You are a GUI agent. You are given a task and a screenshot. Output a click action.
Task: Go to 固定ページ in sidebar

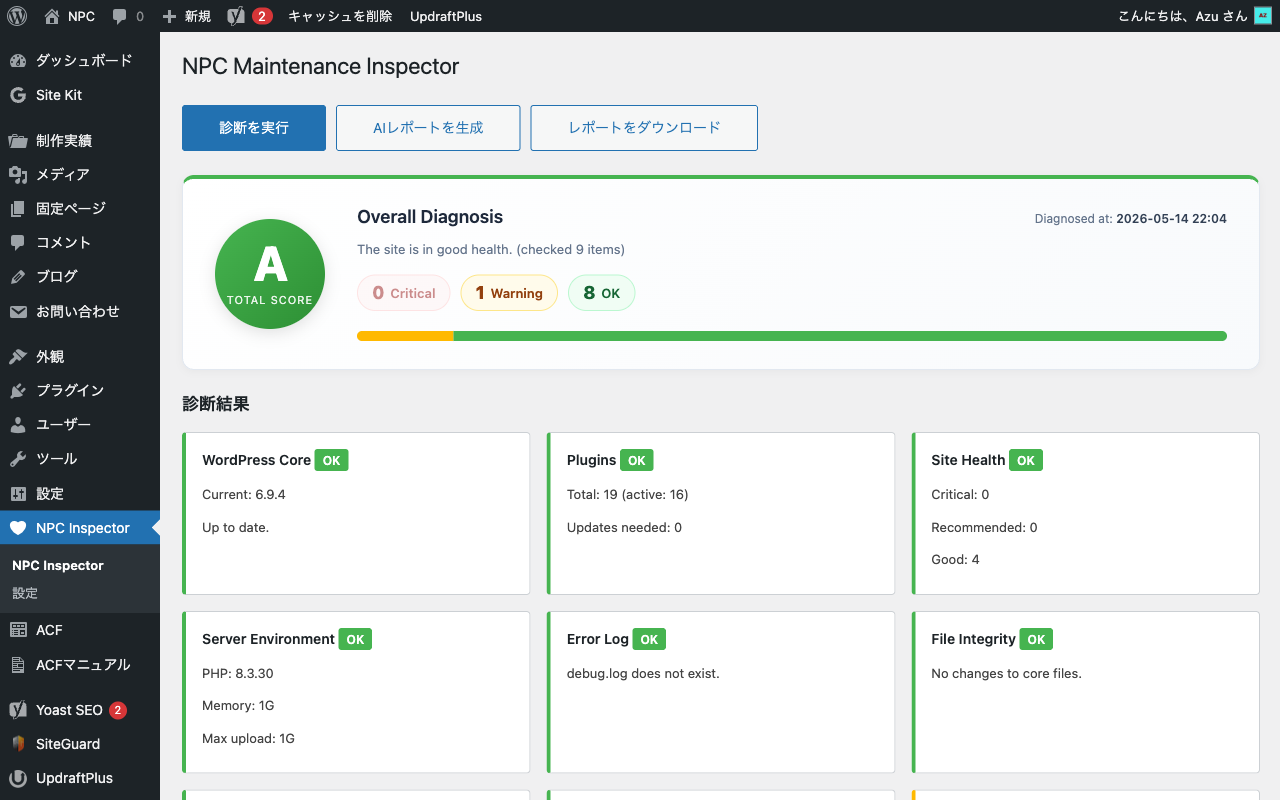pos(80,209)
